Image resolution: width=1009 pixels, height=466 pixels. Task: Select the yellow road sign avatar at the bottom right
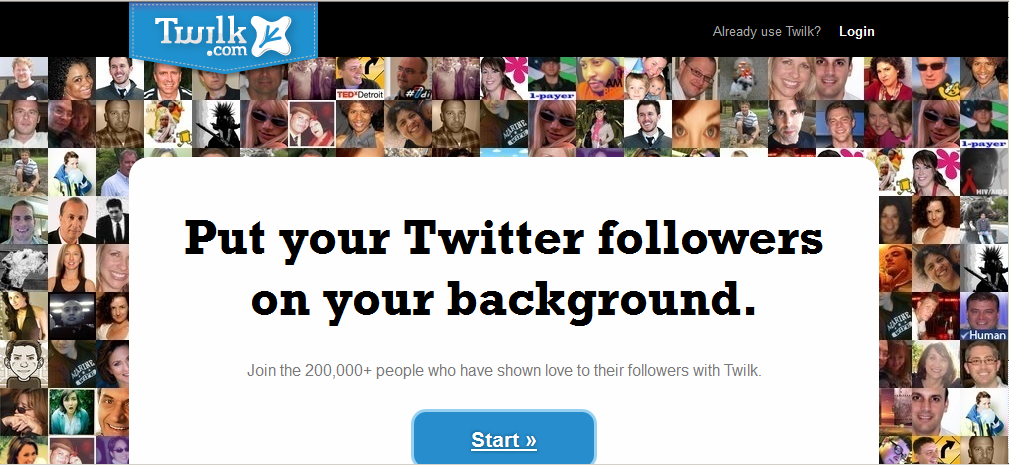click(936, 451)
